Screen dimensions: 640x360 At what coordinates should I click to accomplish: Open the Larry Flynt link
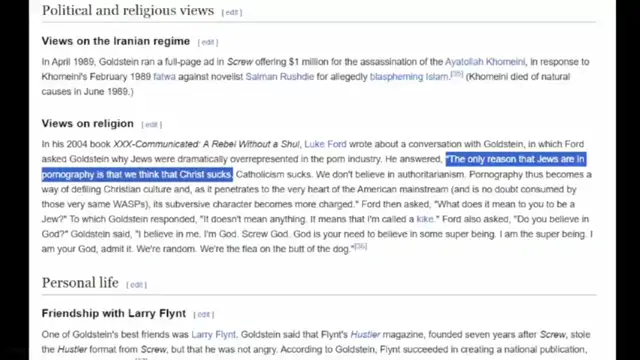[213, 334]
